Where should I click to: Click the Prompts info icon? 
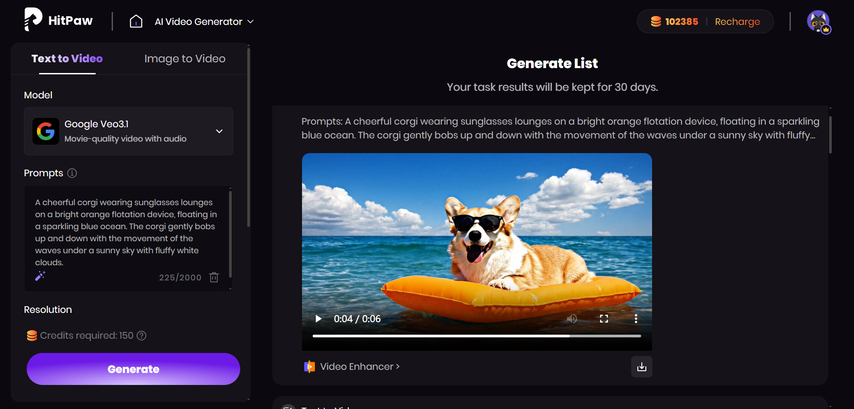click(x=72, y=173)
